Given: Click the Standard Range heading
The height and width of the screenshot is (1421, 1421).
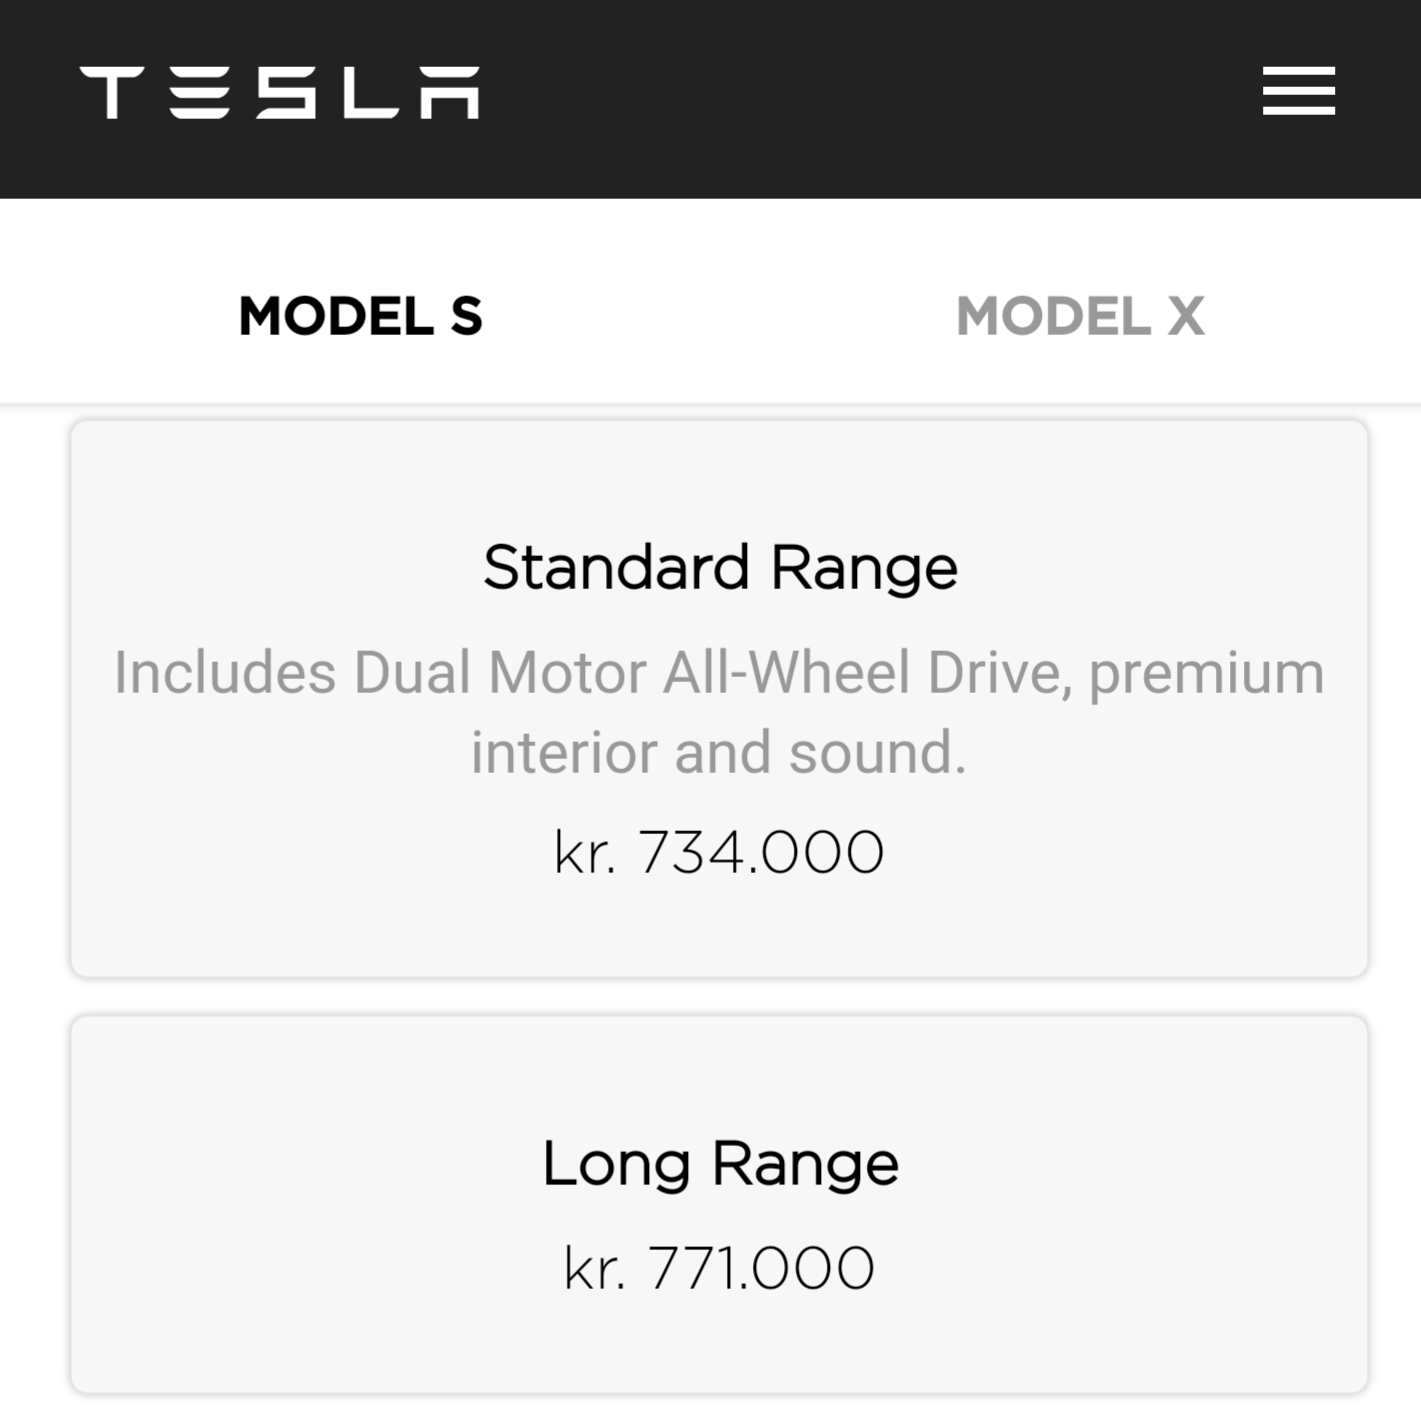Looking at the screenshot, I should click(x=720, y=568).
